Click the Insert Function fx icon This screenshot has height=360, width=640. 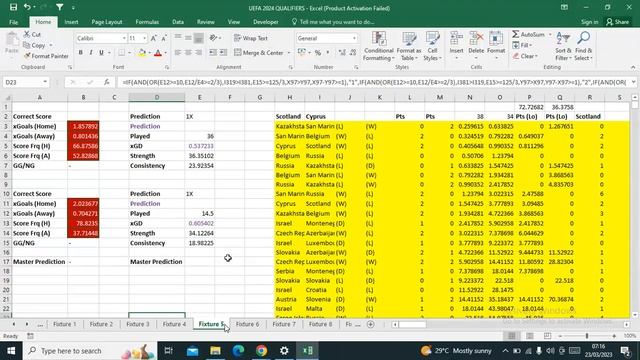tap(107, 82)
